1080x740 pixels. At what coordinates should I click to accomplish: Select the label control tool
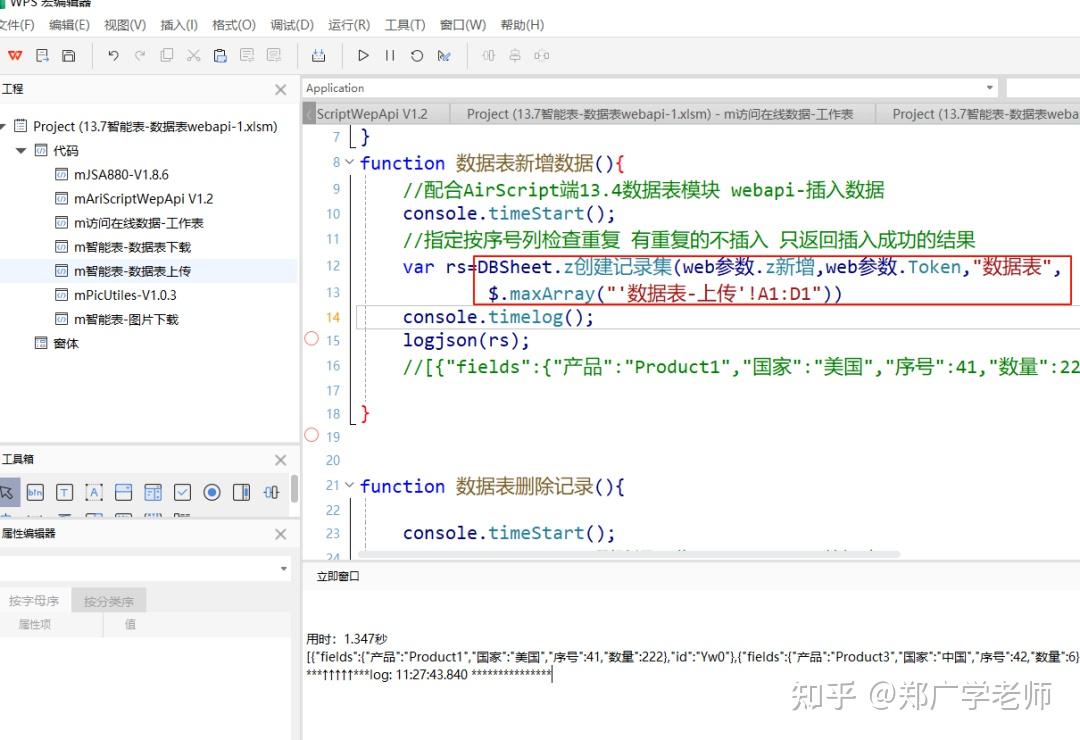(x=92, y=492)
